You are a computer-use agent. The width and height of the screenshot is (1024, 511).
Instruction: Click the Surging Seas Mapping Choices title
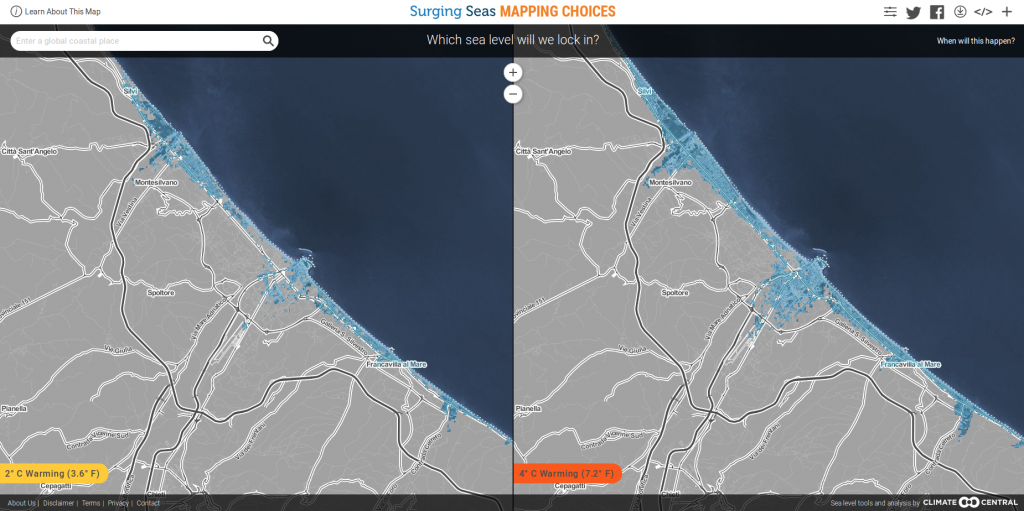tap(513, 12)
